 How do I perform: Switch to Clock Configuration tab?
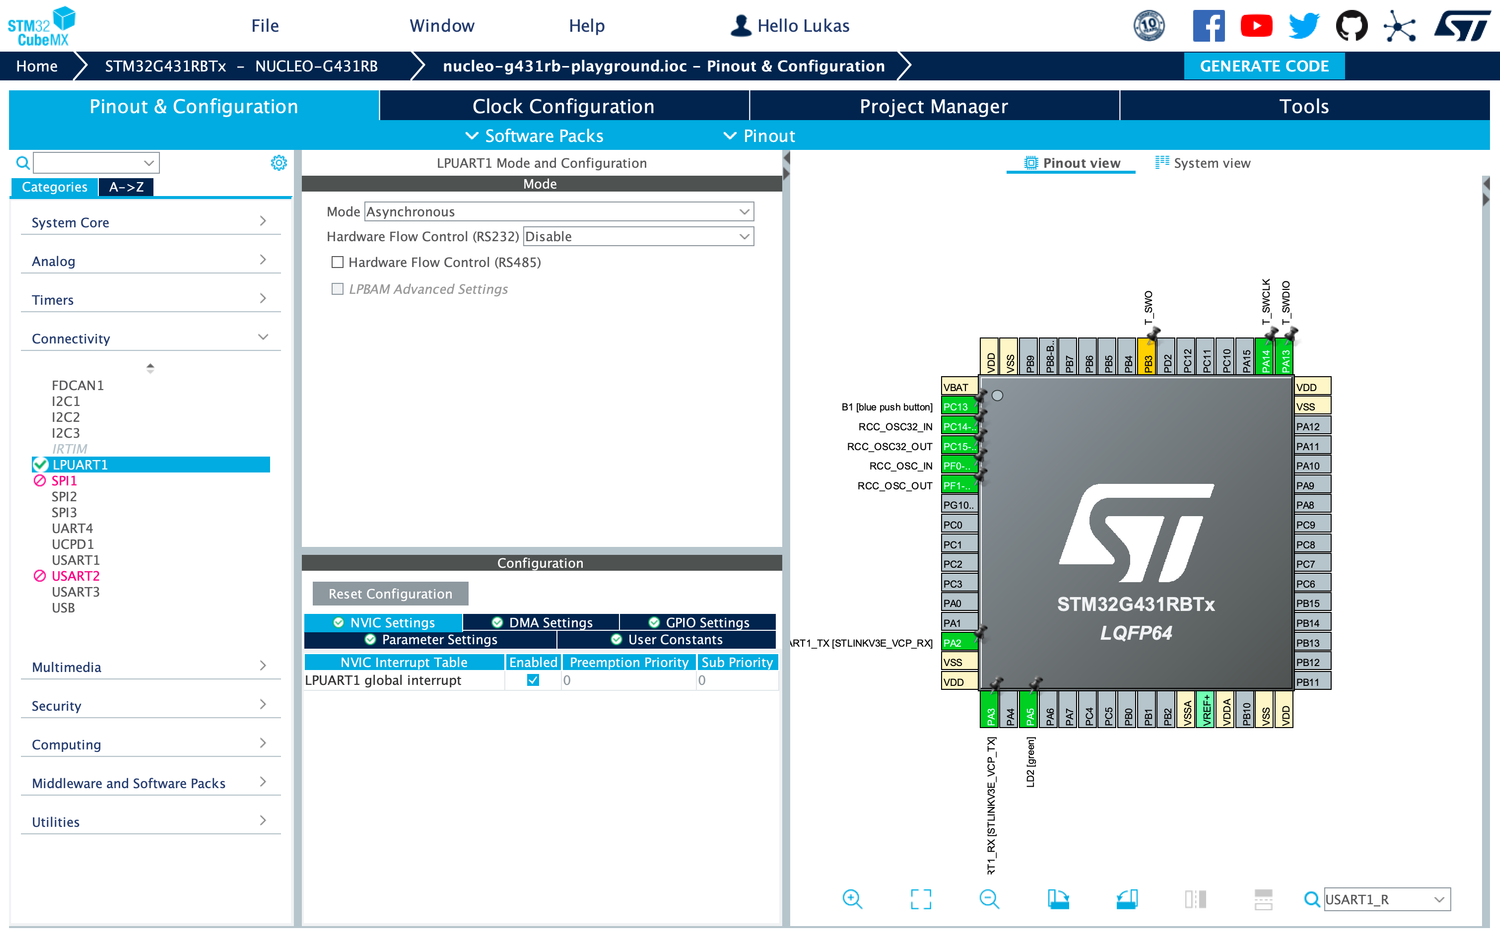(564, 106)
